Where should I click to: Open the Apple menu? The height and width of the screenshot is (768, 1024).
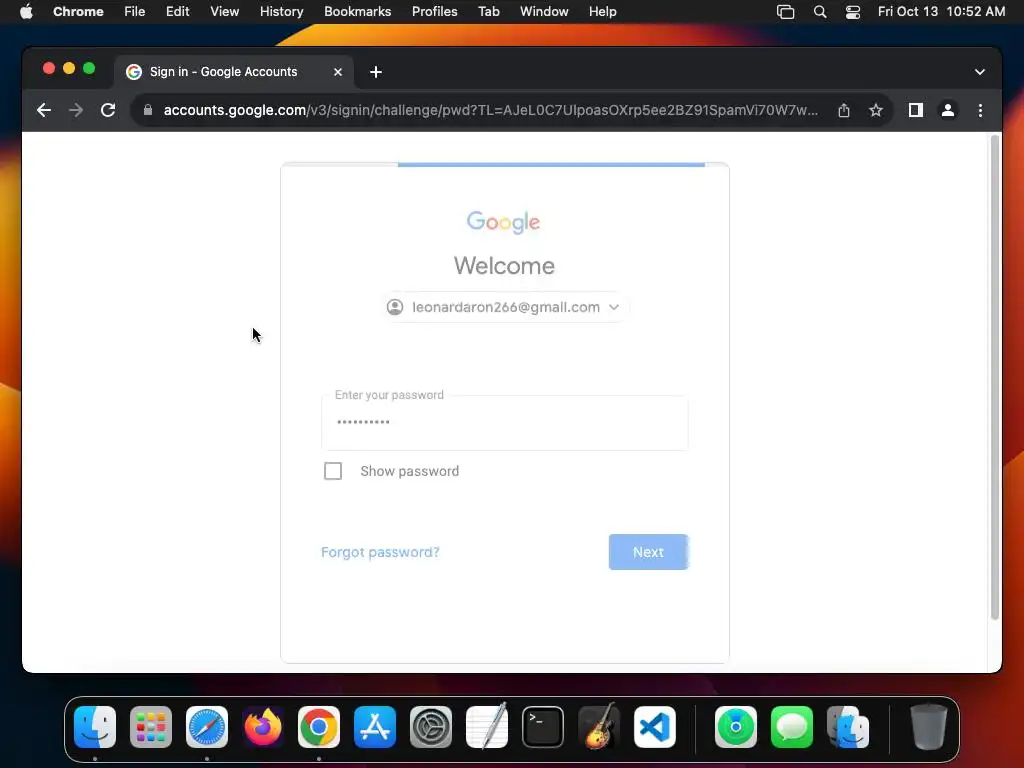(x=26, y=11)
